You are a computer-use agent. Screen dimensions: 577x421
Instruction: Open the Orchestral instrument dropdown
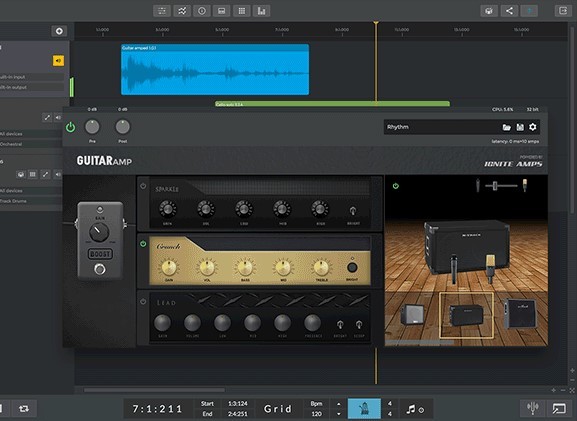pyautogui.click(x=31, y=144)
